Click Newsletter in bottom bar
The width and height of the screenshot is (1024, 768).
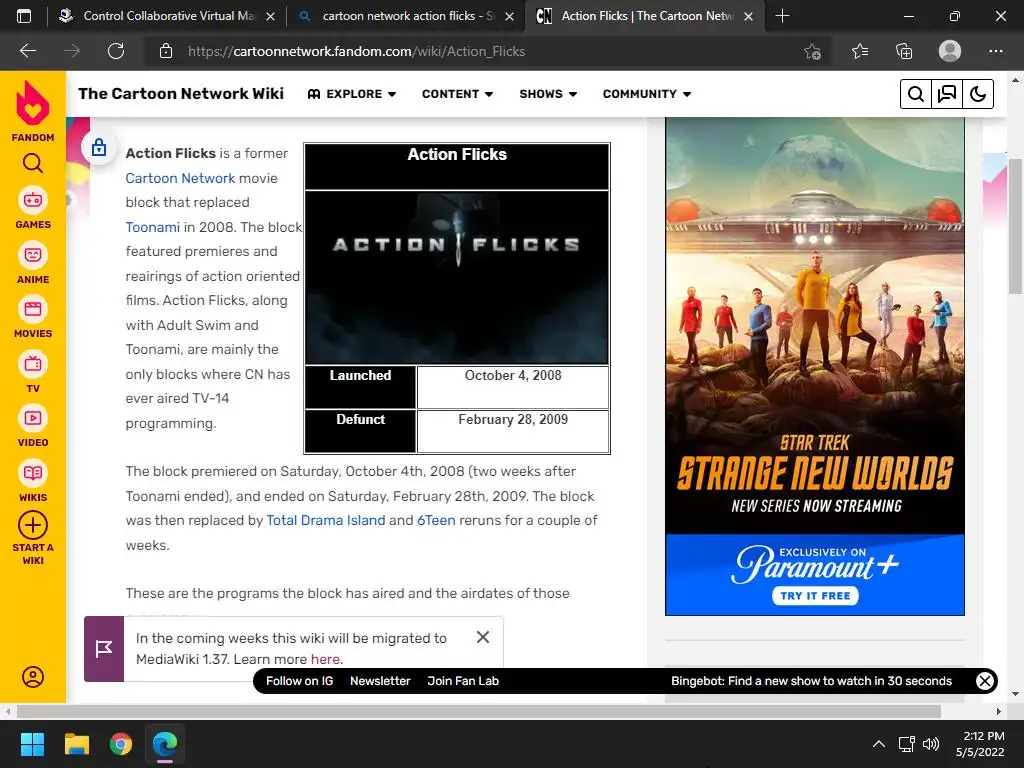click(x=380, y=680)
